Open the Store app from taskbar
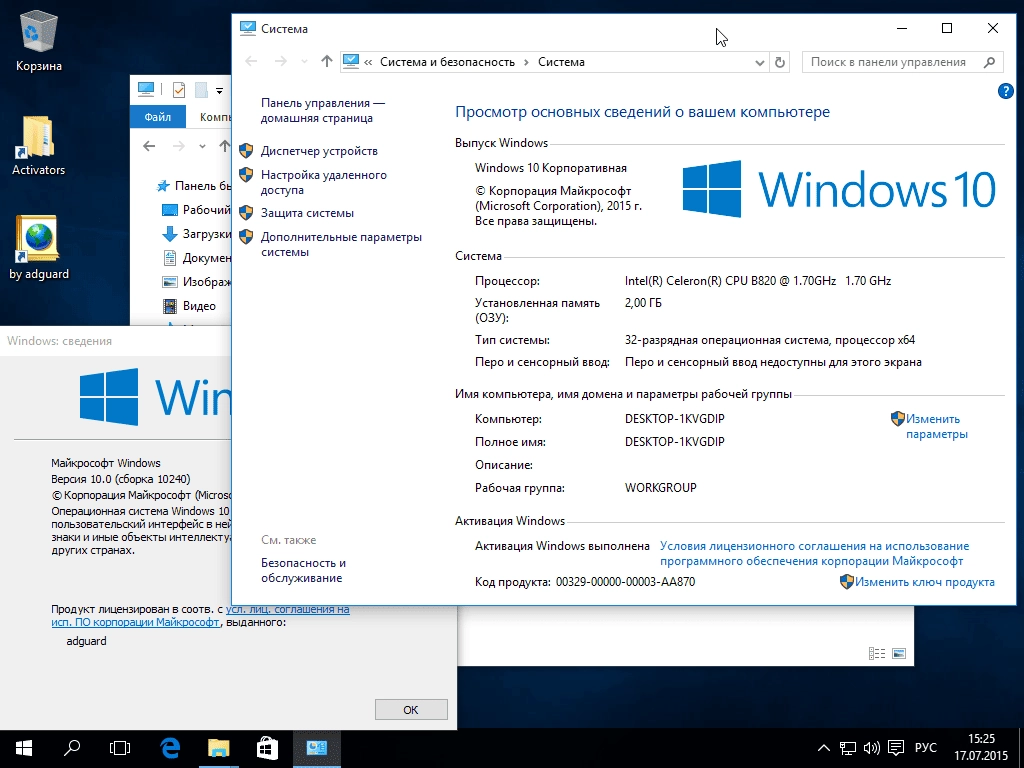The image size is (1024, 768). [x=267, y=748]
